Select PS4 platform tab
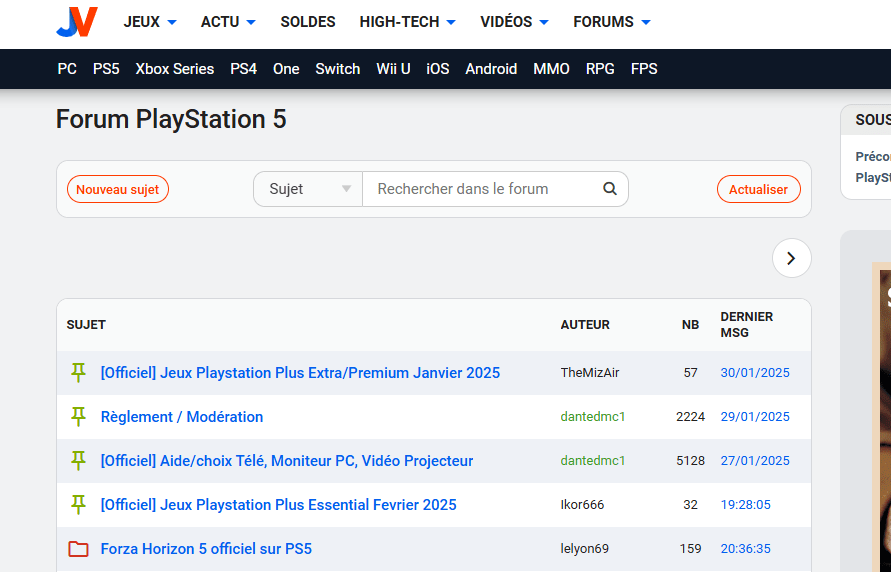This screenshot has height=572, width=891. coord(243,69)
